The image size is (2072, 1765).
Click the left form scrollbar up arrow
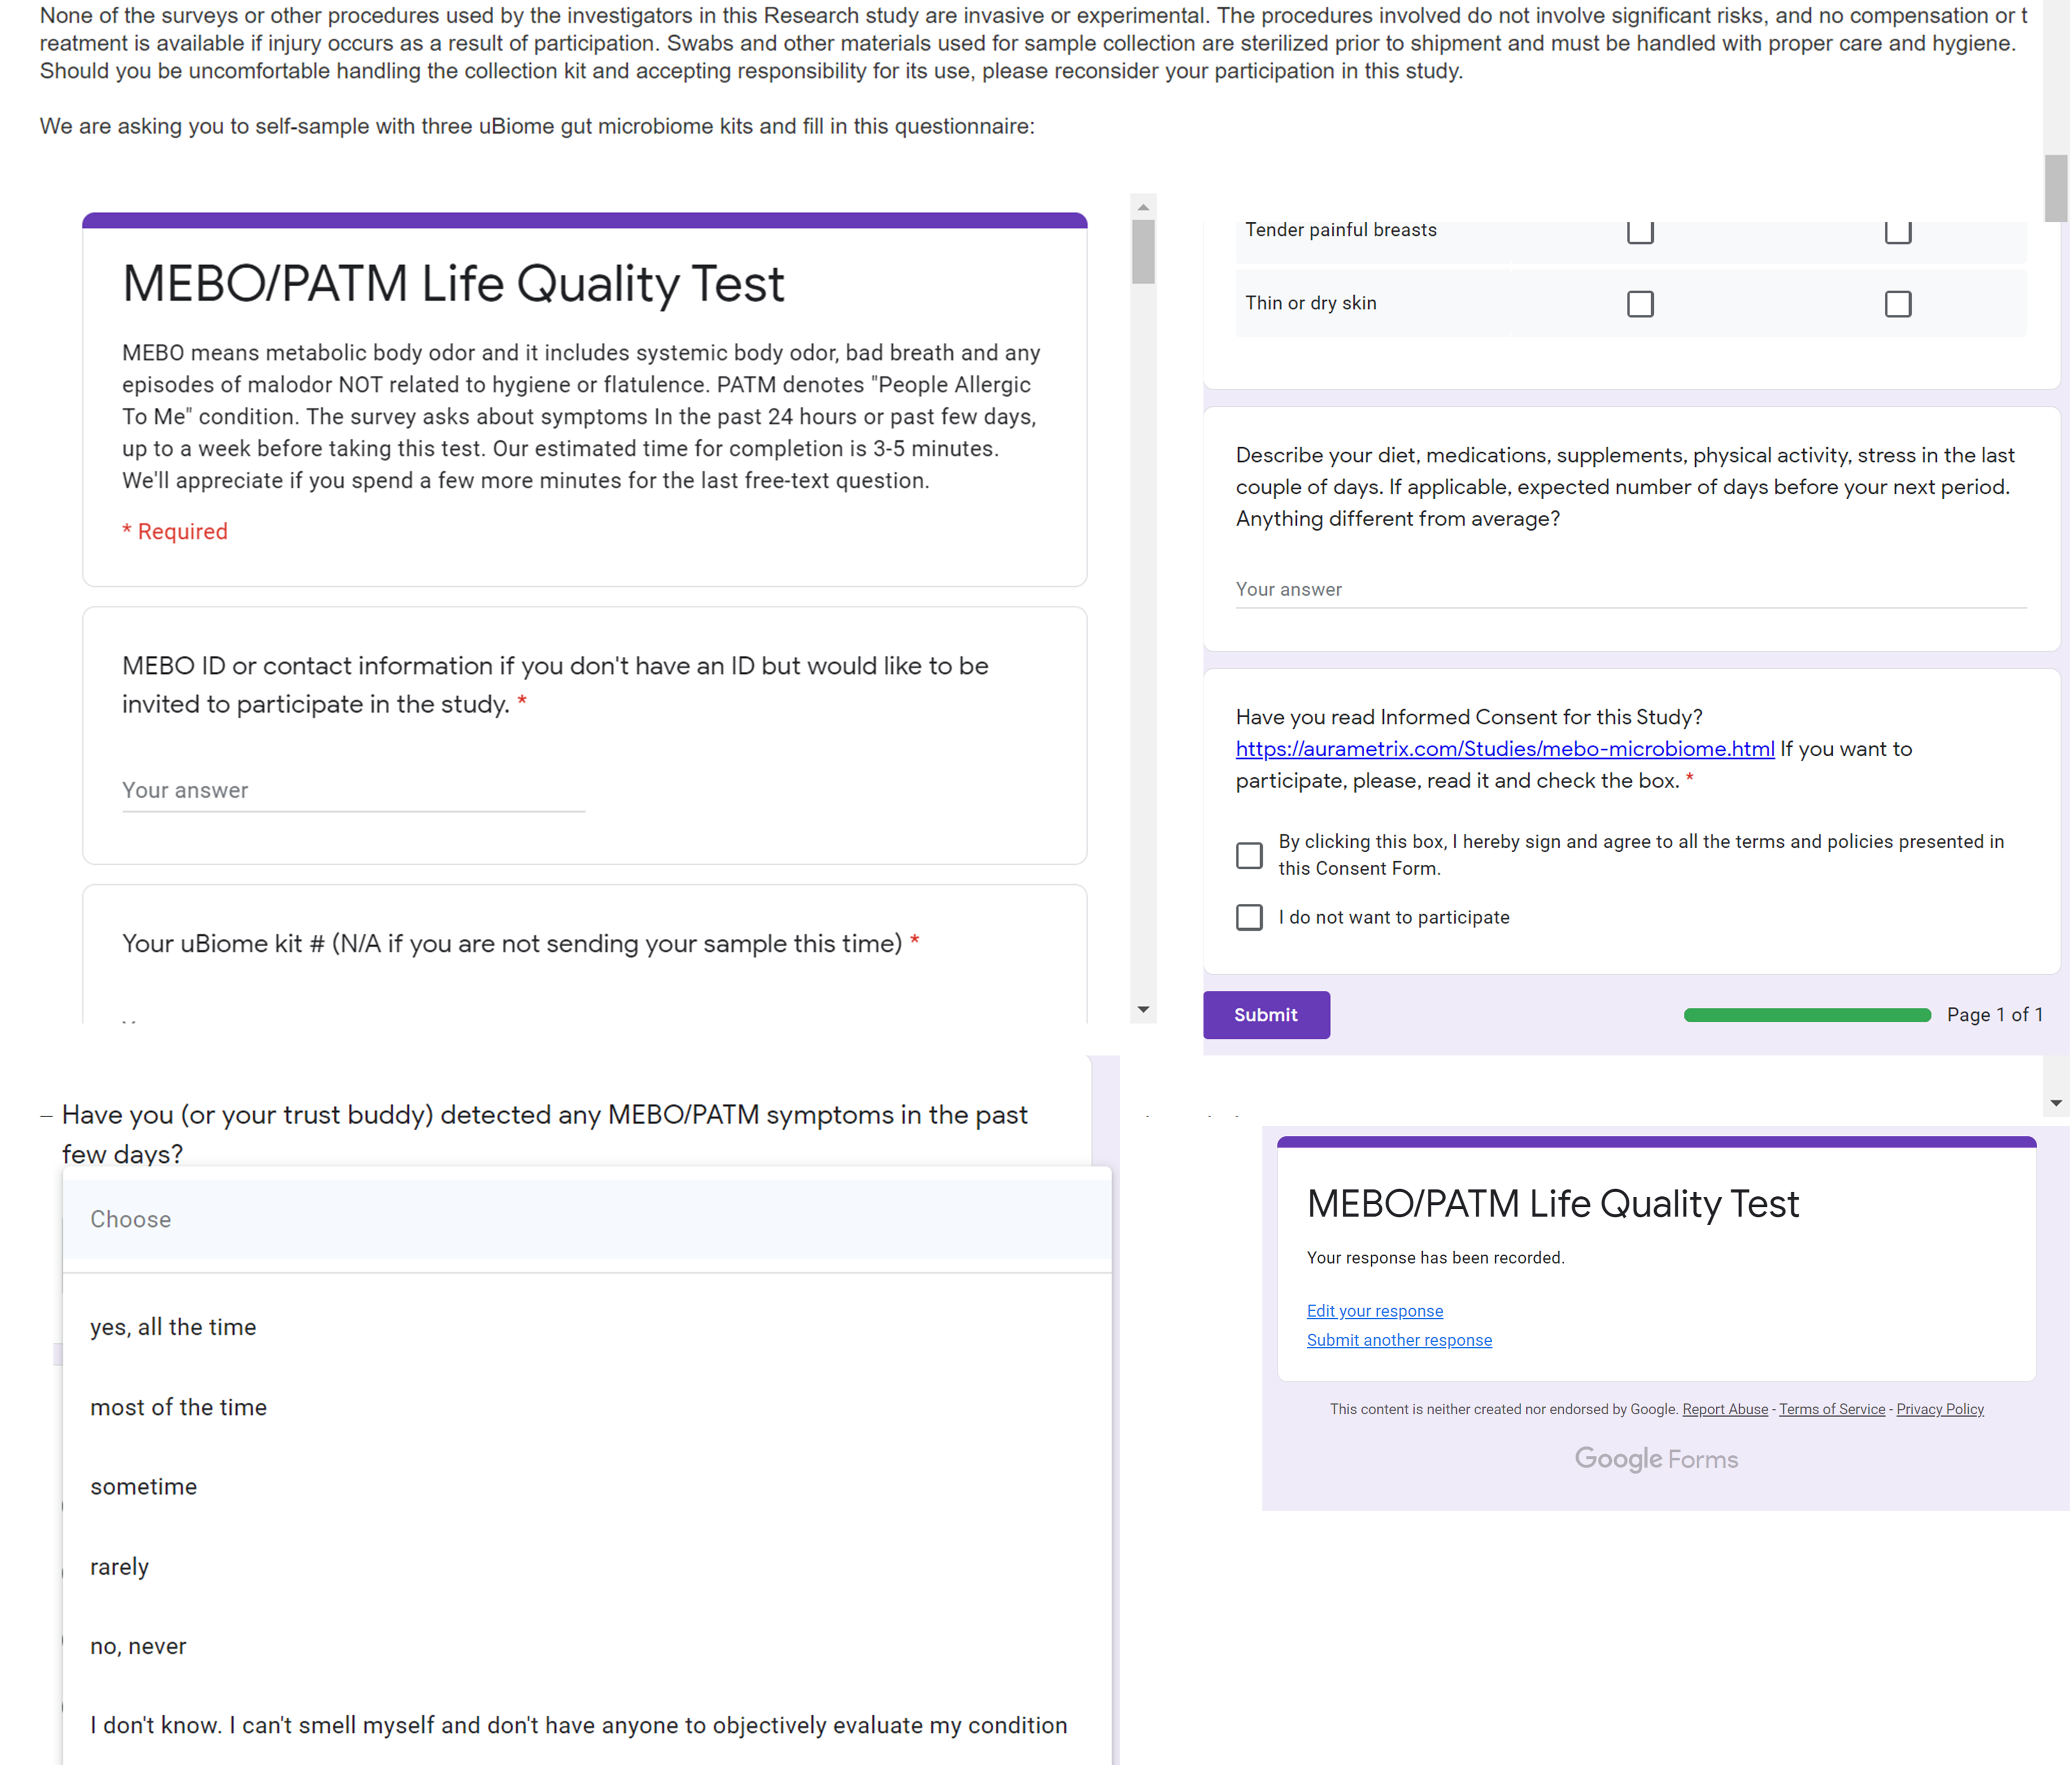point(1143,207)
